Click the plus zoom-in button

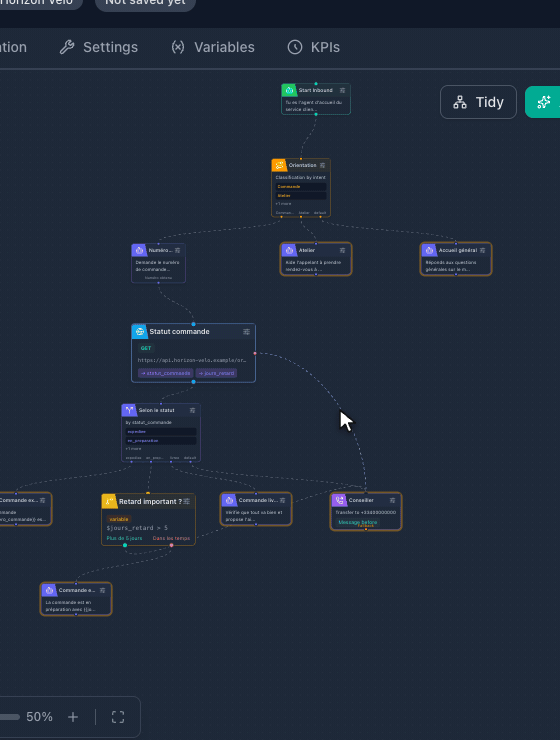[73, 717]
